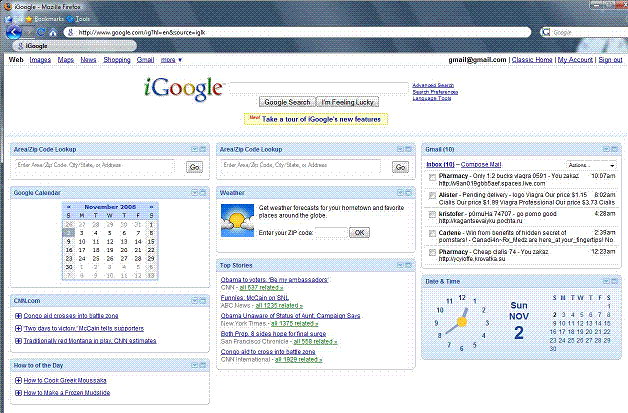Reload the page with the refresh icon
628x413 pixels.
pos(40,32)
